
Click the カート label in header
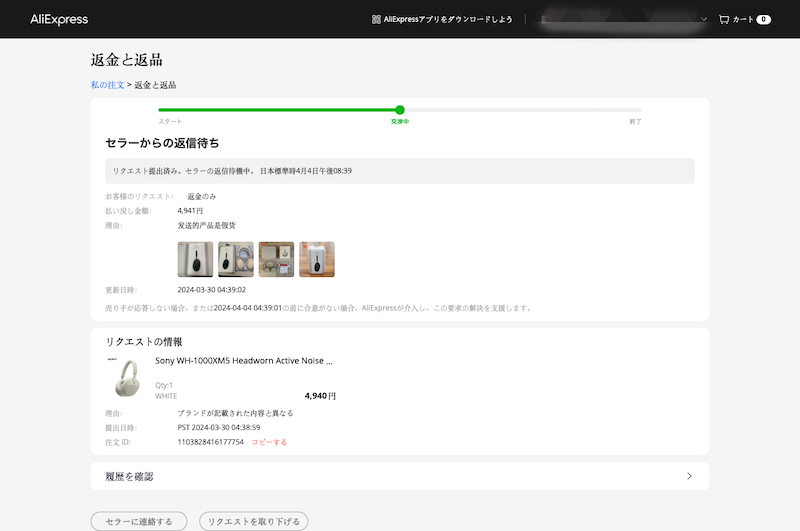click(743, 19)
